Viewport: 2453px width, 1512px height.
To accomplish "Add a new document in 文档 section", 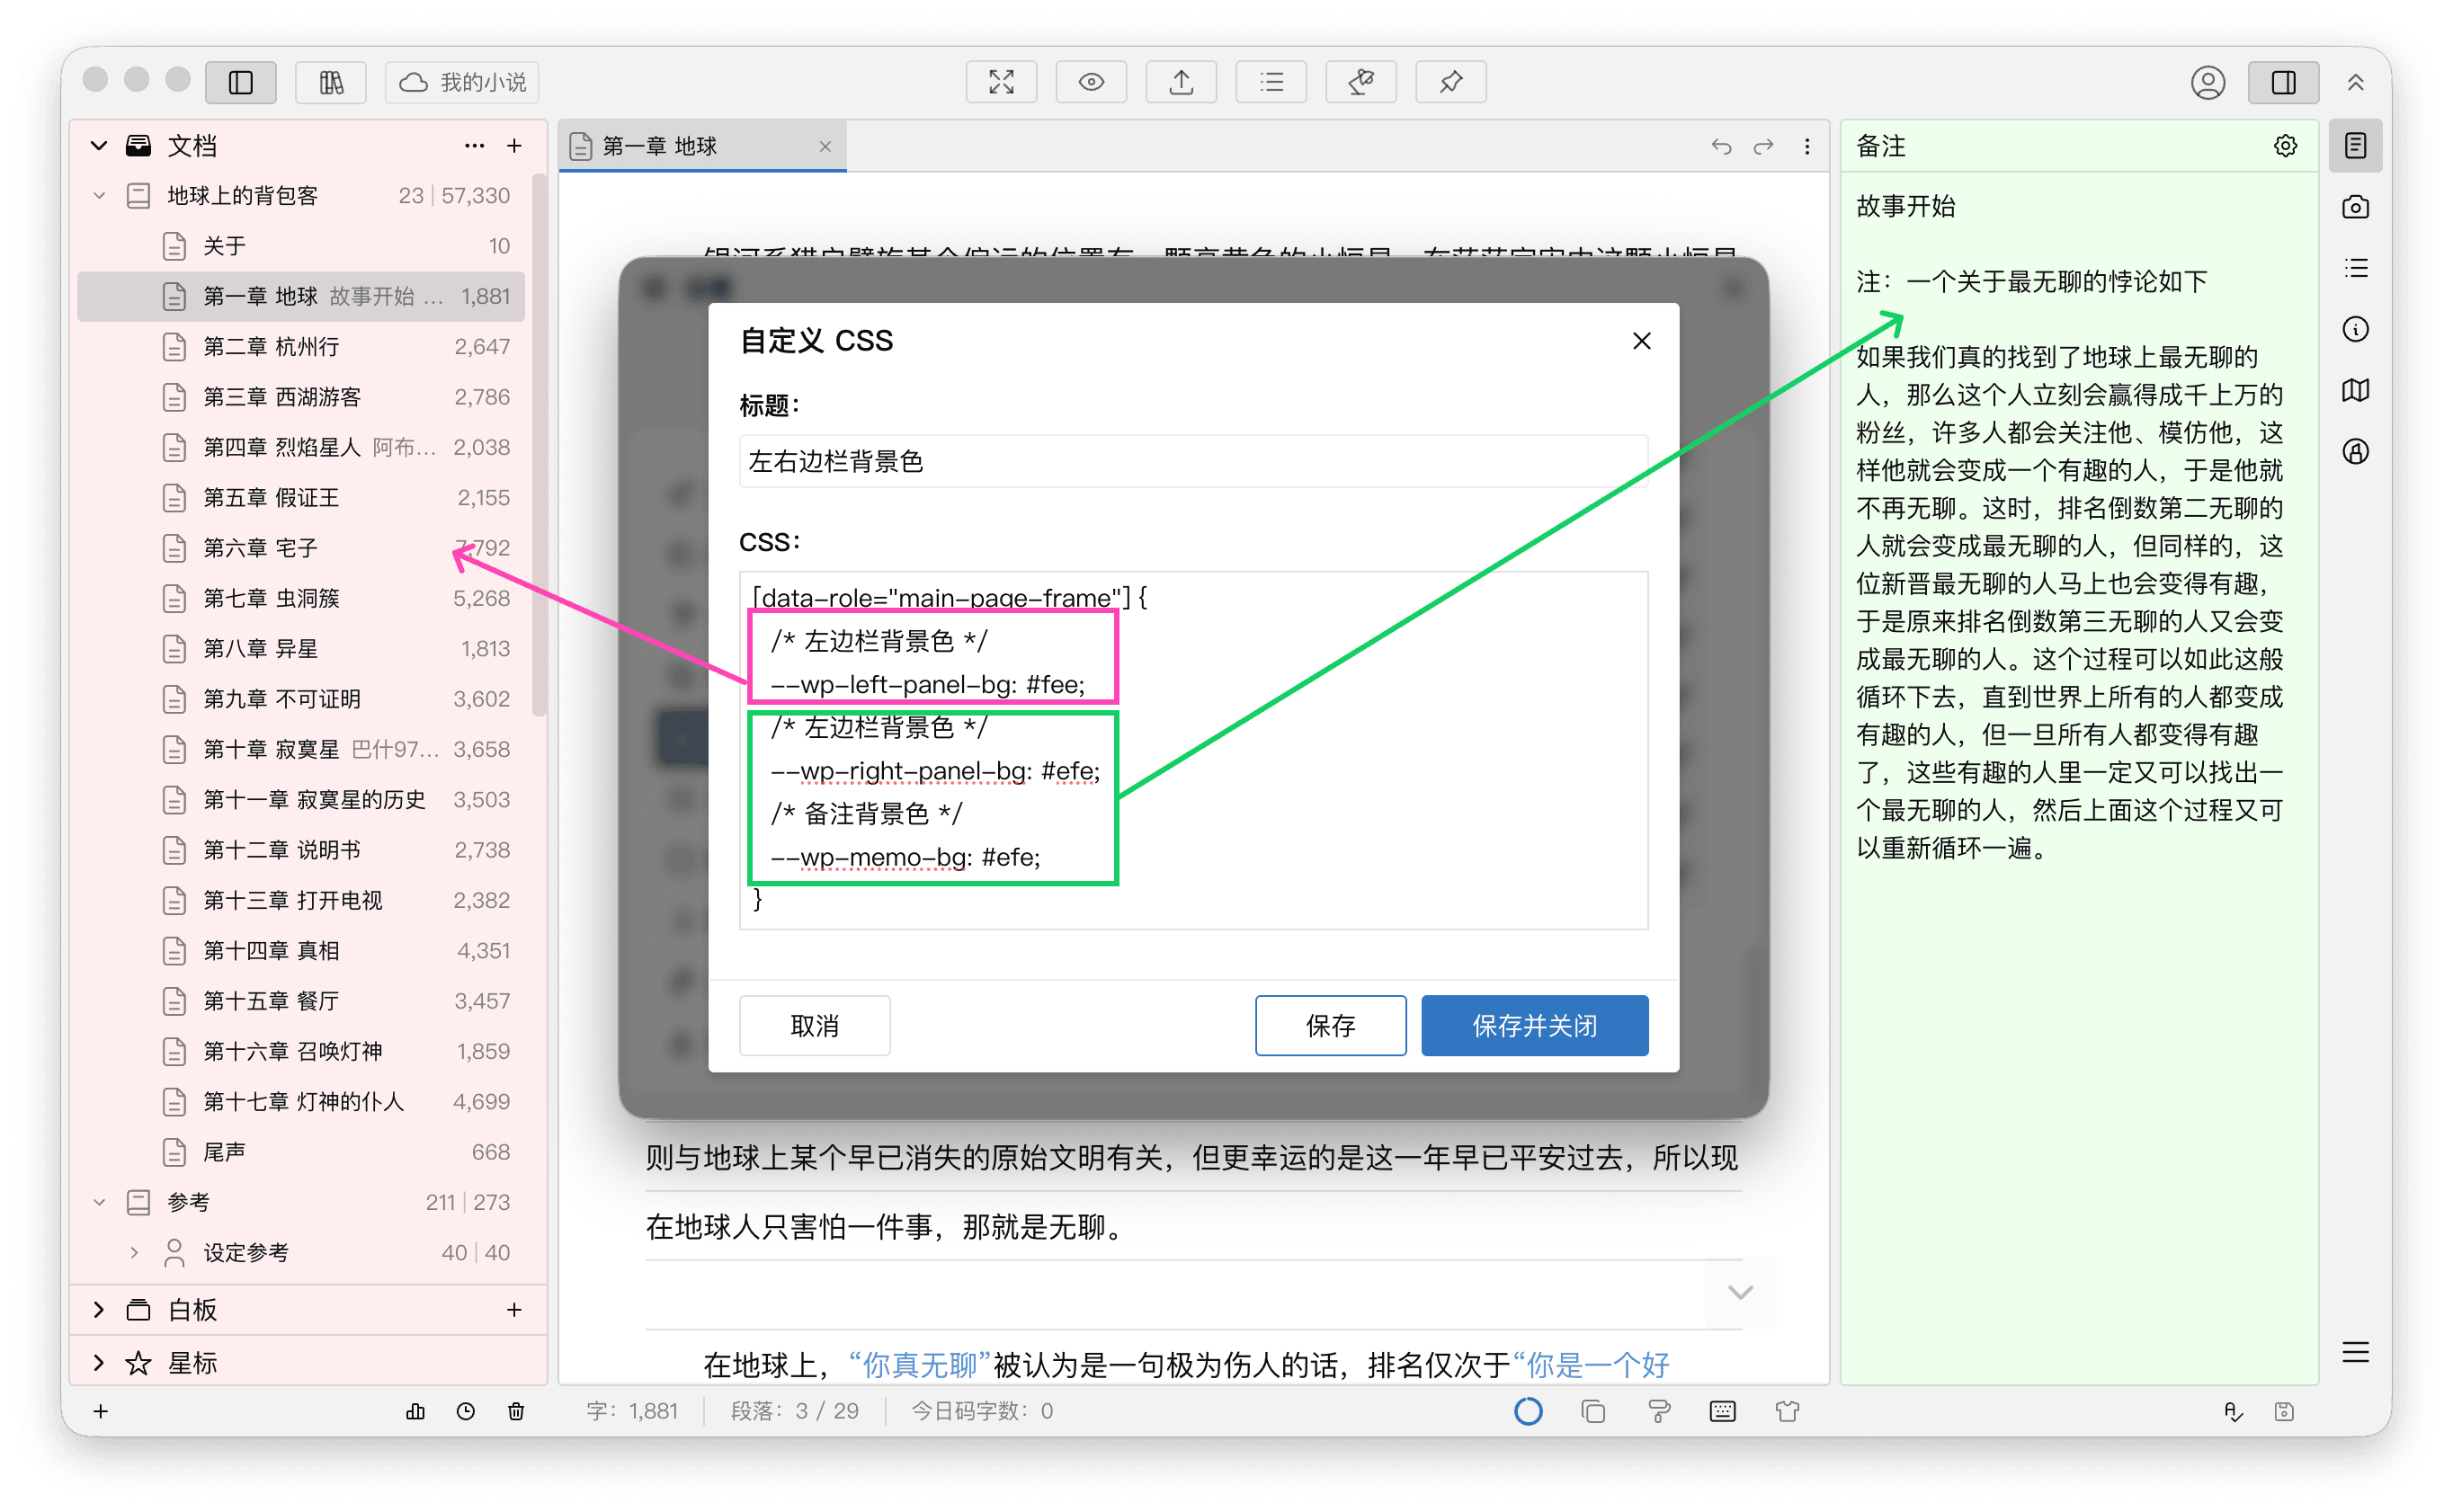I will tap(514, 146).
